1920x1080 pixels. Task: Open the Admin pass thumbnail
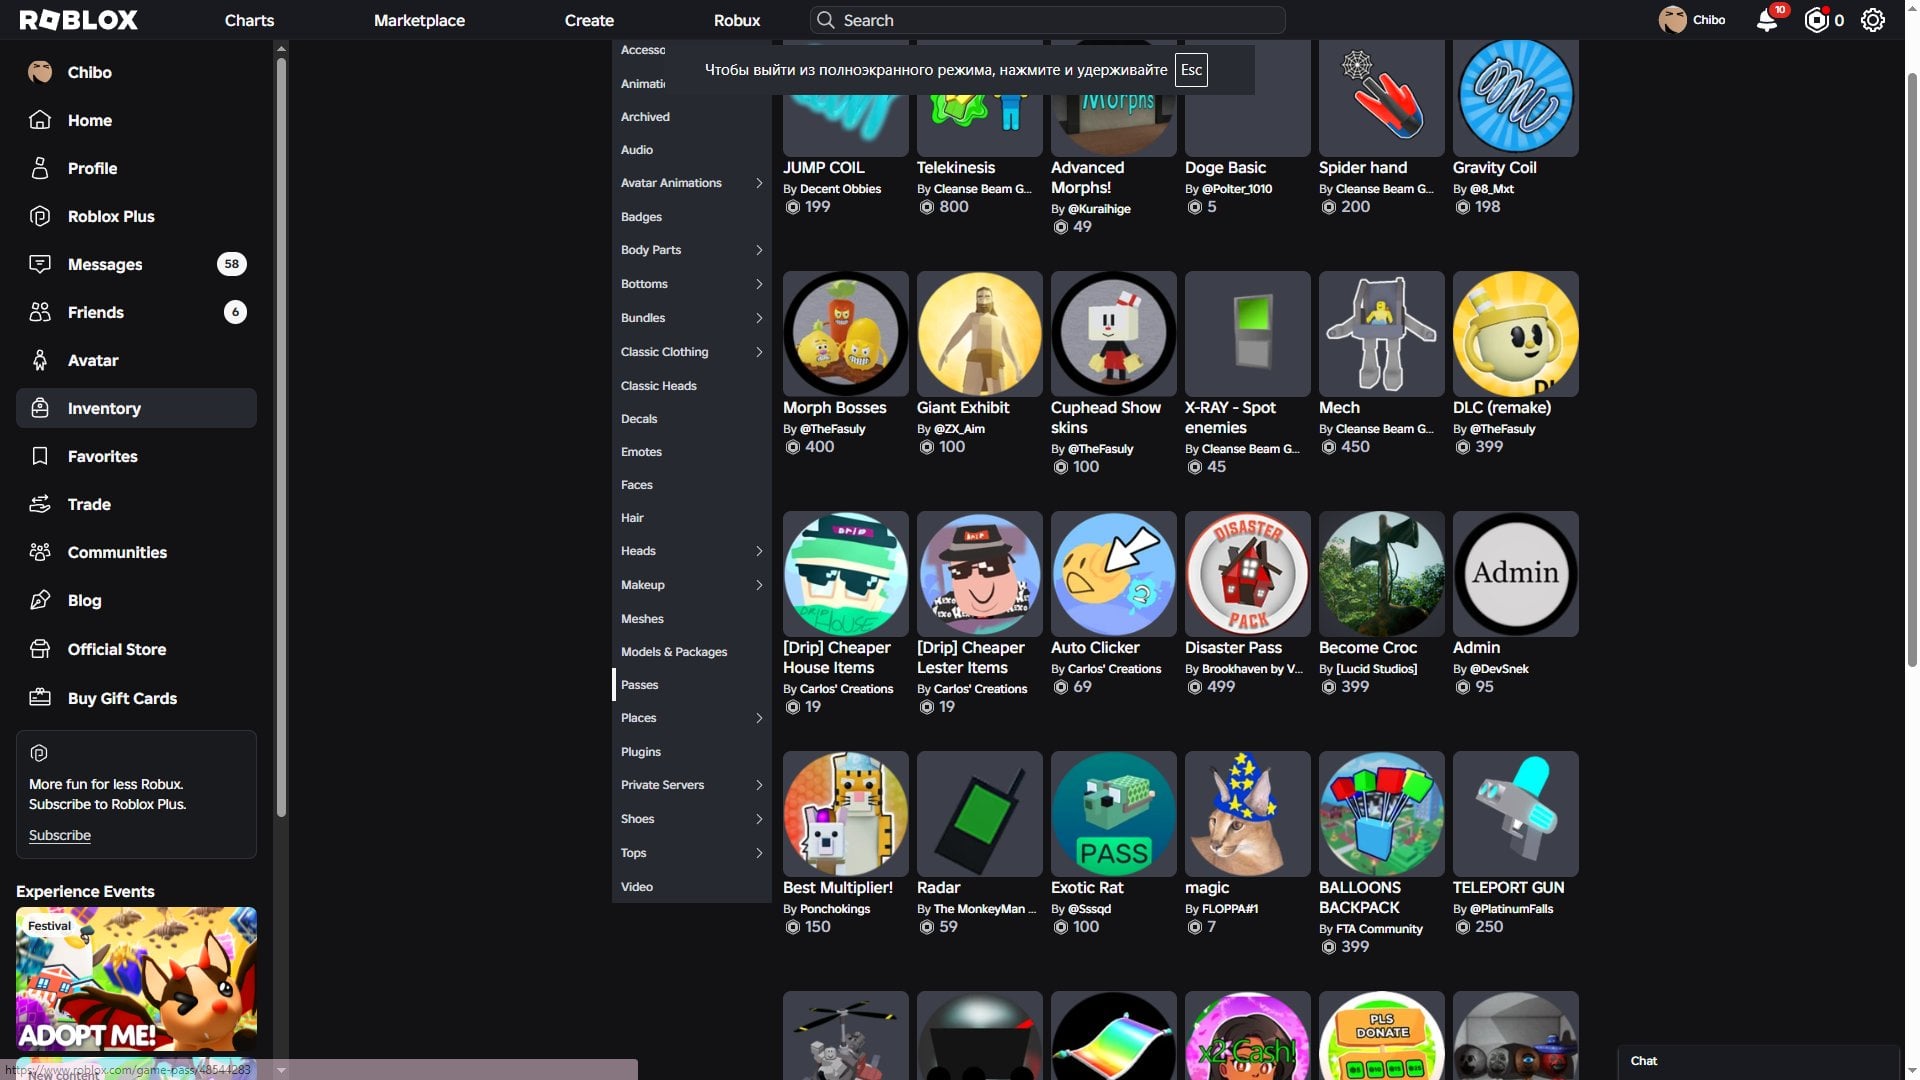pos(1516,574)
